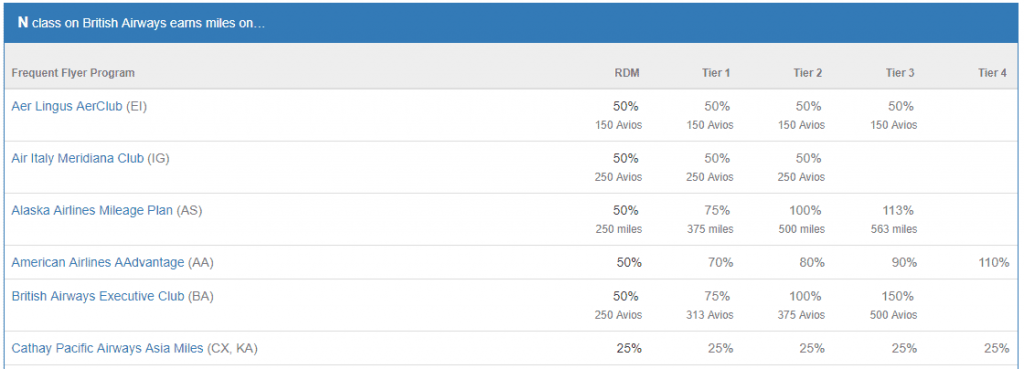Click the Frequent Flyer Program column header
The height and width of the screenshot is (369, 1024).
[73, 73]
